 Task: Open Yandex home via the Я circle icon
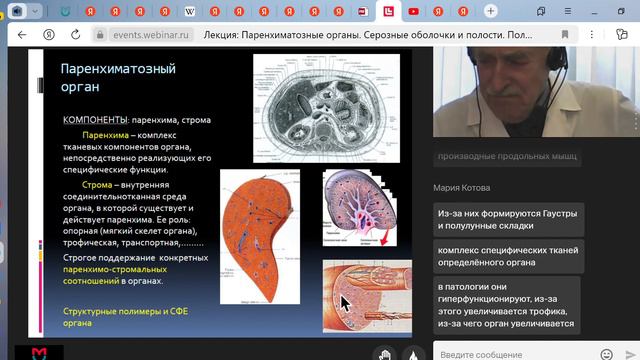point(49,35)
